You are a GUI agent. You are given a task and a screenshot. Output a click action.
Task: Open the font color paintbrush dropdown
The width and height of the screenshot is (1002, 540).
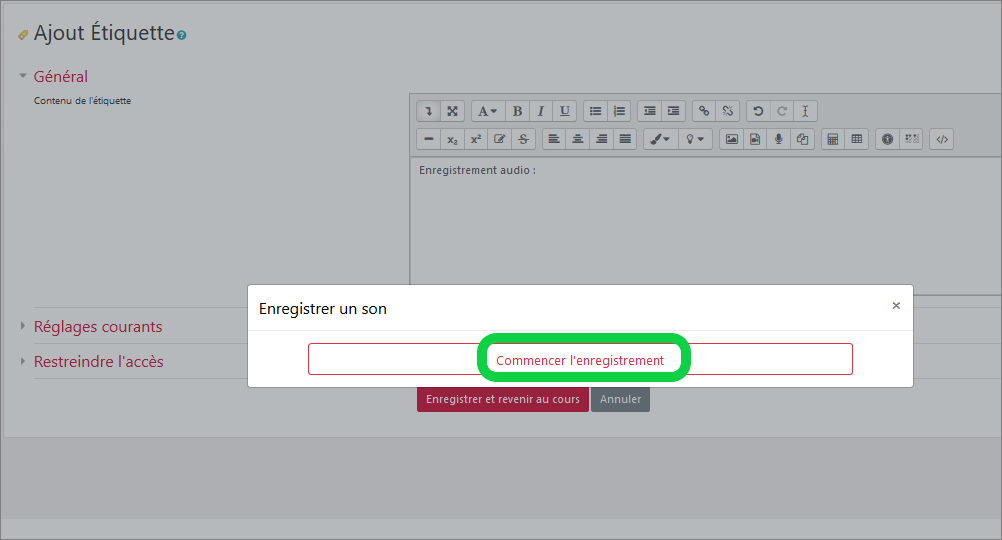pyautogui.click(x=660, y=139)
